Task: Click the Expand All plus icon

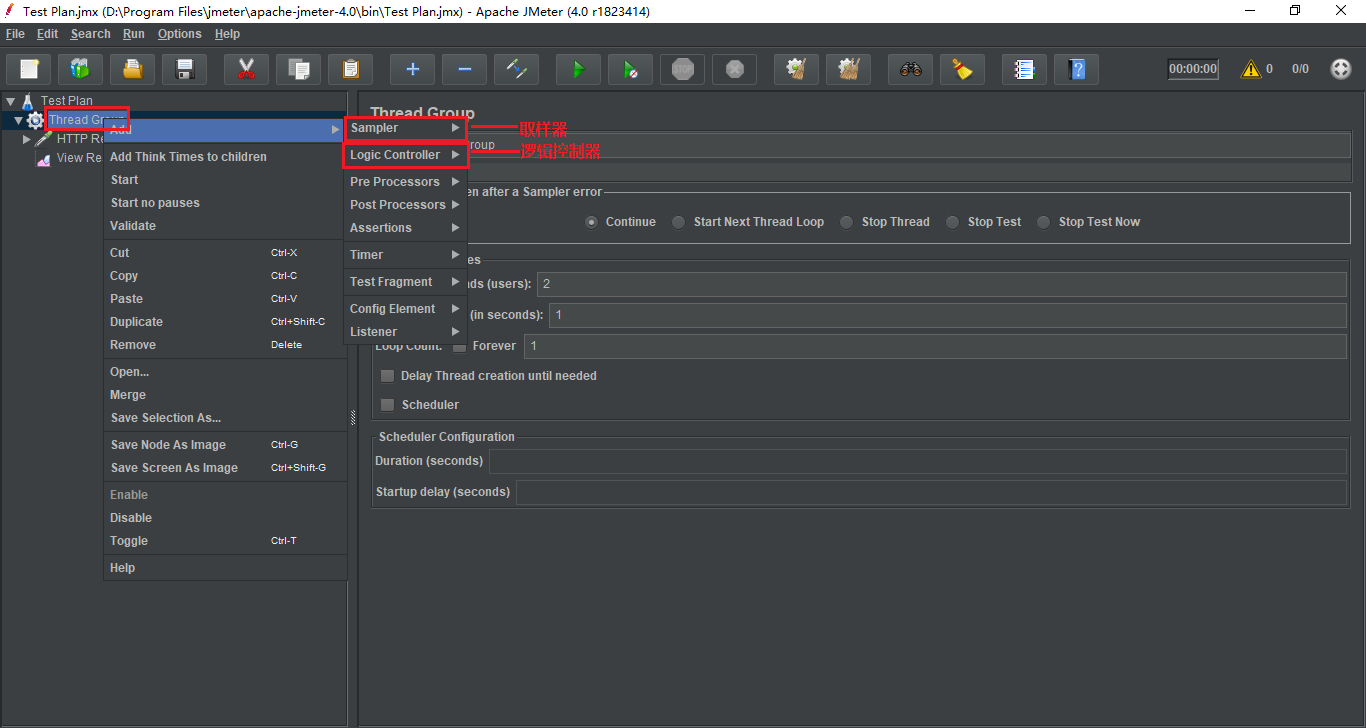Action: tap(412, 69)
